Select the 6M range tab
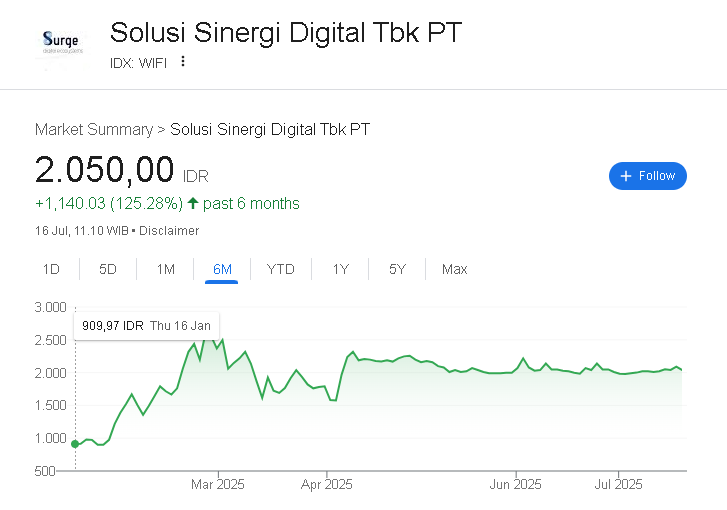Screen dimensions: 727x510 click(x=222, y=269)
